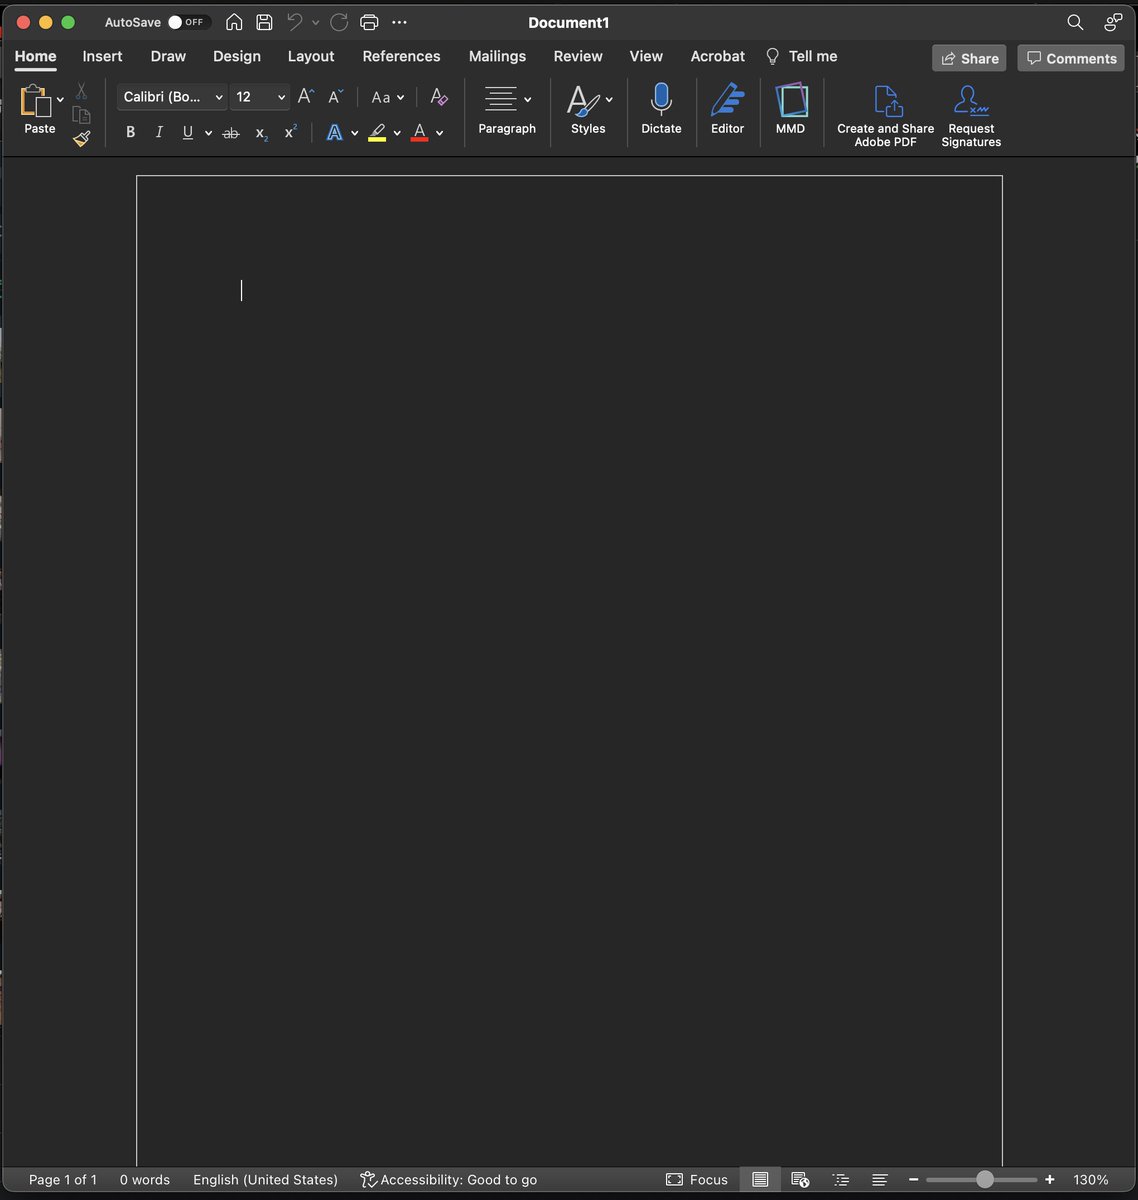Go to the Review tab
The height and width of the screenshot is (1200, 1138).
[578, 56]
